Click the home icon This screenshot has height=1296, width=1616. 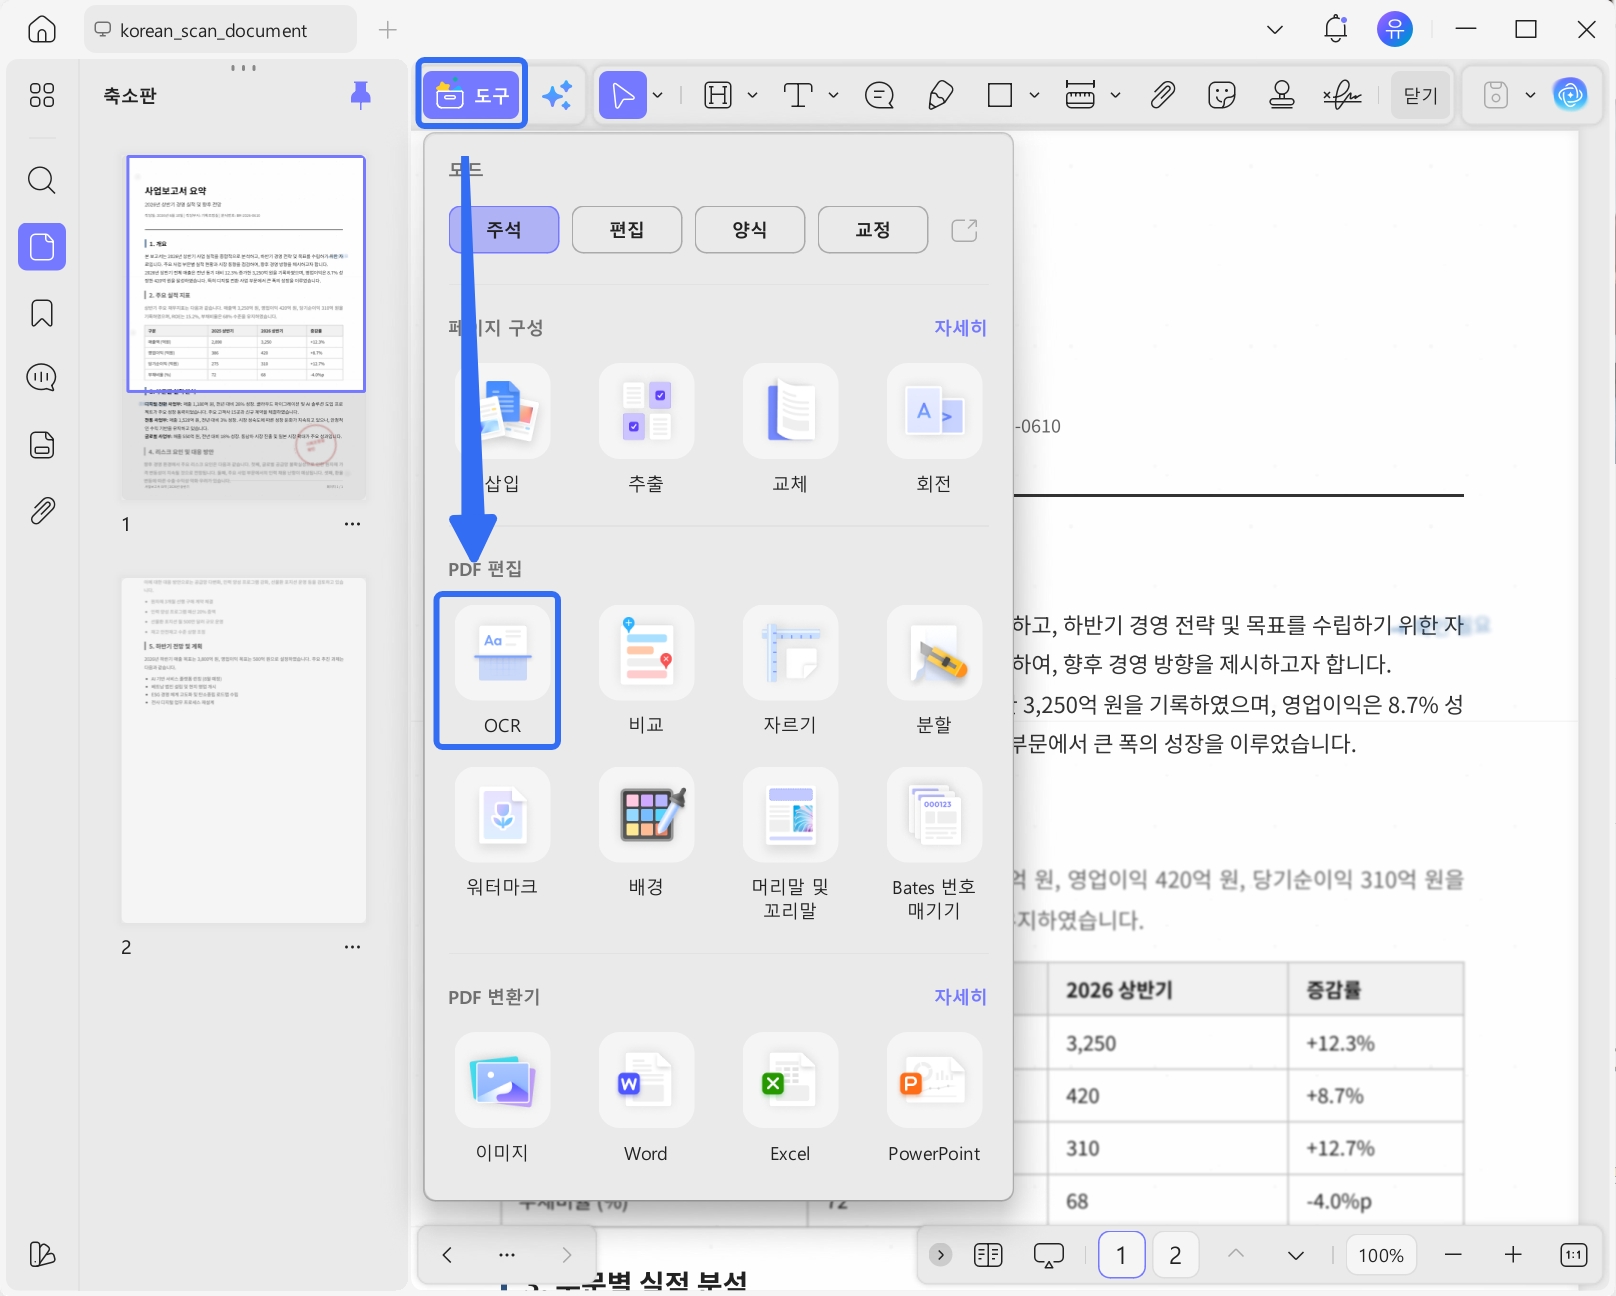pos(42,30)
